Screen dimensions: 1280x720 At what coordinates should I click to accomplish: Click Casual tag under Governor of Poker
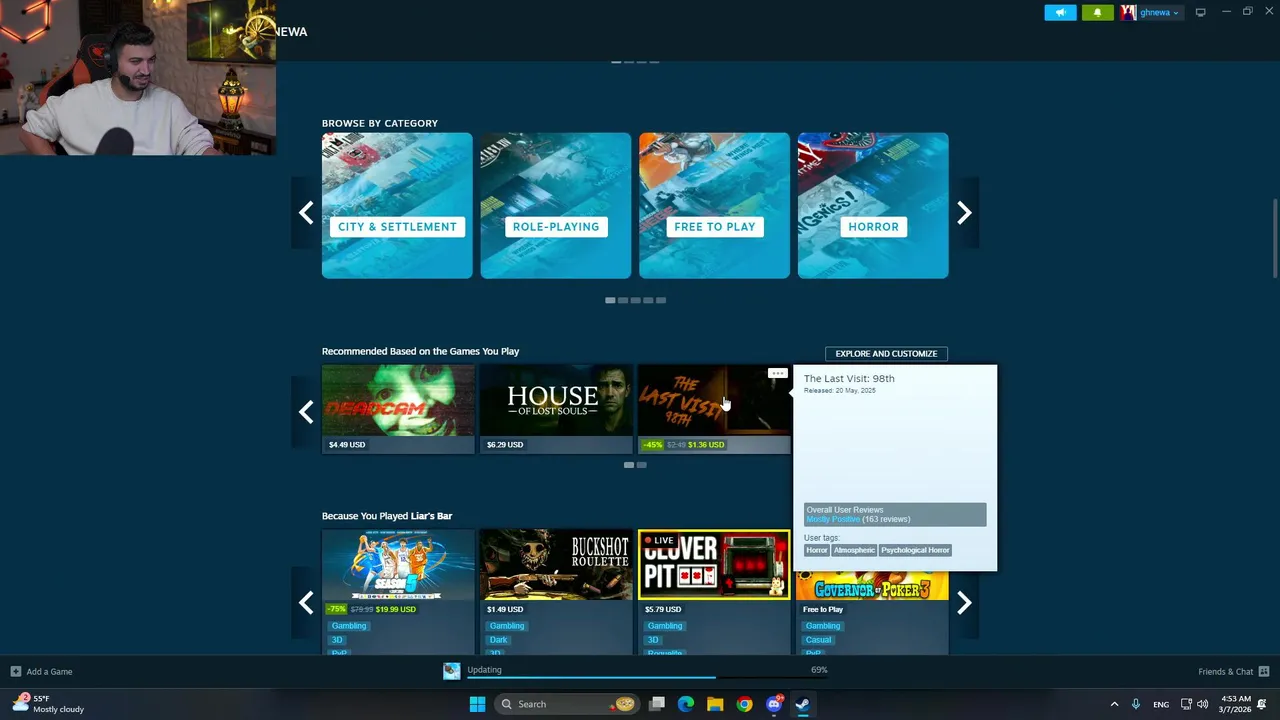point(819,640)
